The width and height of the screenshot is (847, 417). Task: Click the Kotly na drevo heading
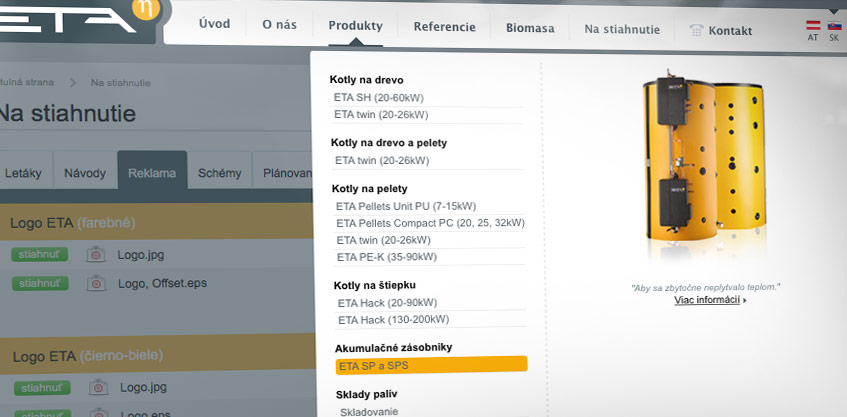[x=367, y=80]
